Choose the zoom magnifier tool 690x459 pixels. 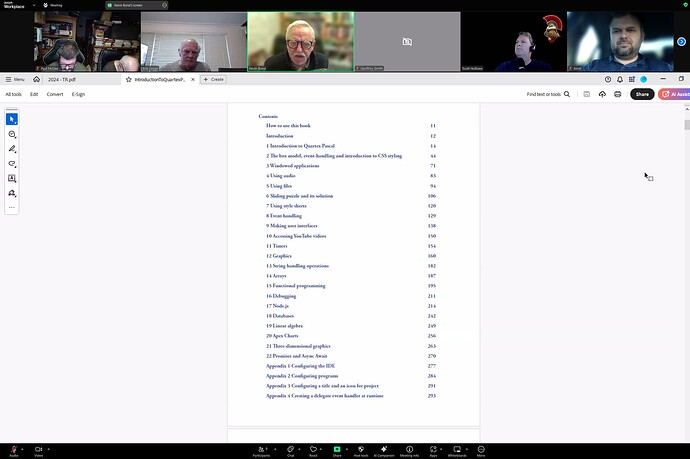(x=12, y=134)
